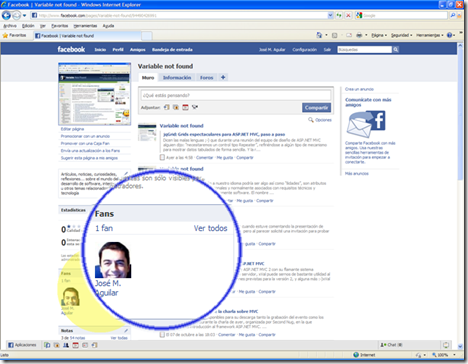Click the fourth attach icon after Adjuntar
The width and height of the screenshot is (468, 364).
195,107
